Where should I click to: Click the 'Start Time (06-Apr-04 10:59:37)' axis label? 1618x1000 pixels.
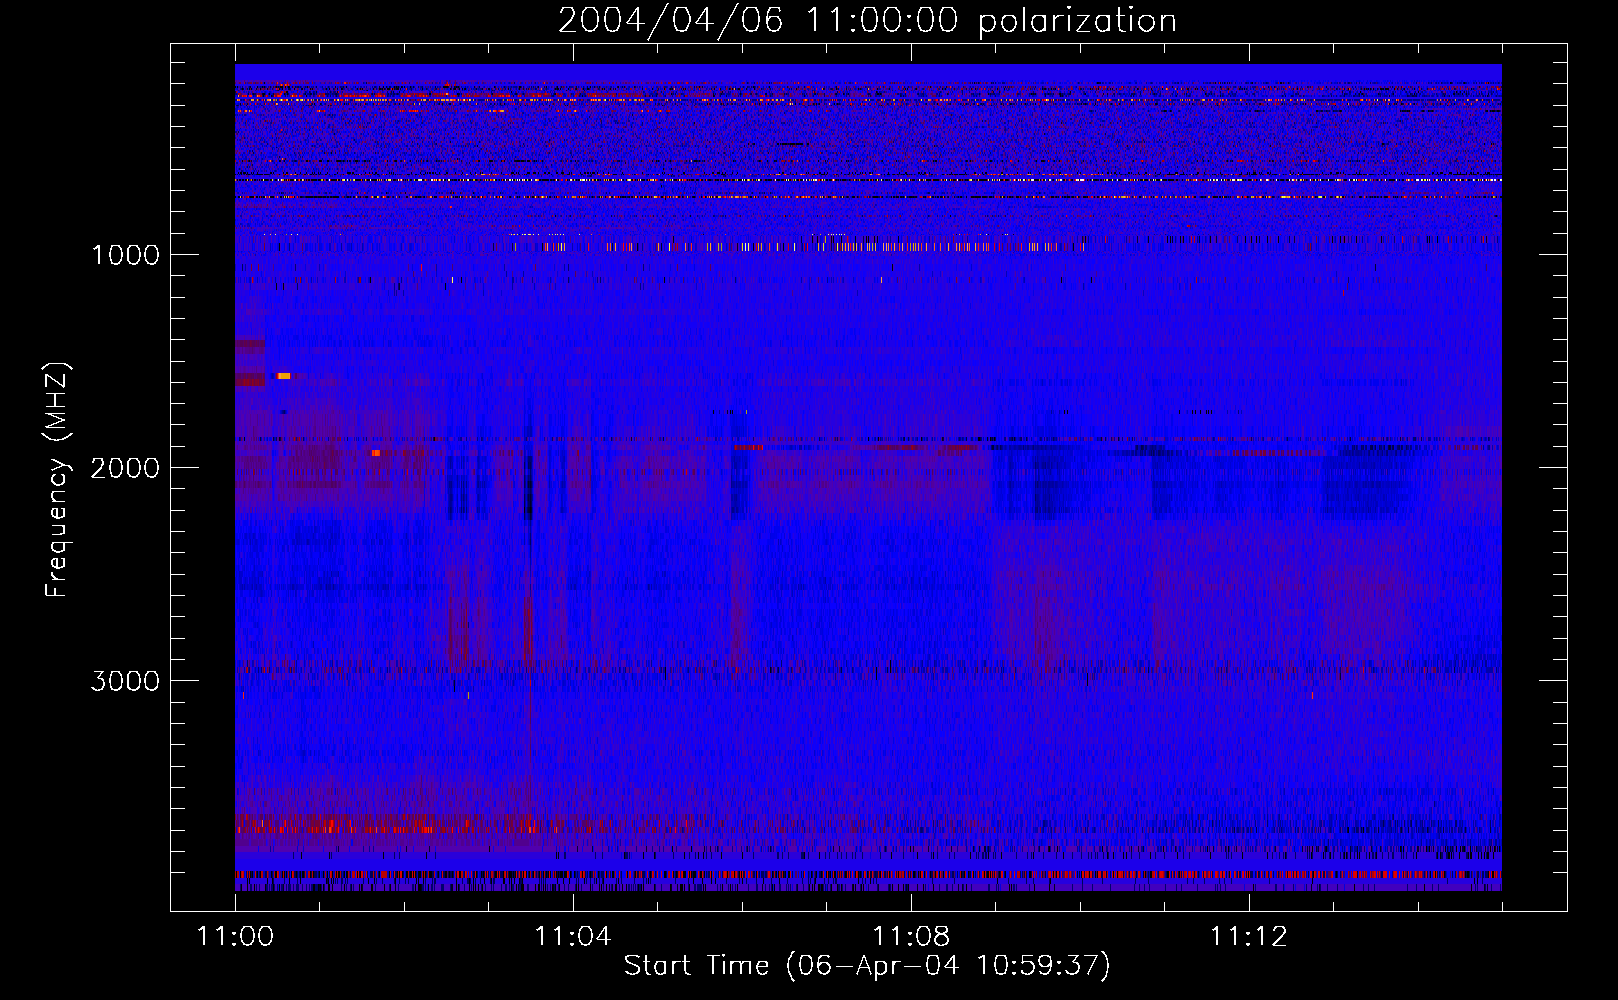(x=867, y=965)
